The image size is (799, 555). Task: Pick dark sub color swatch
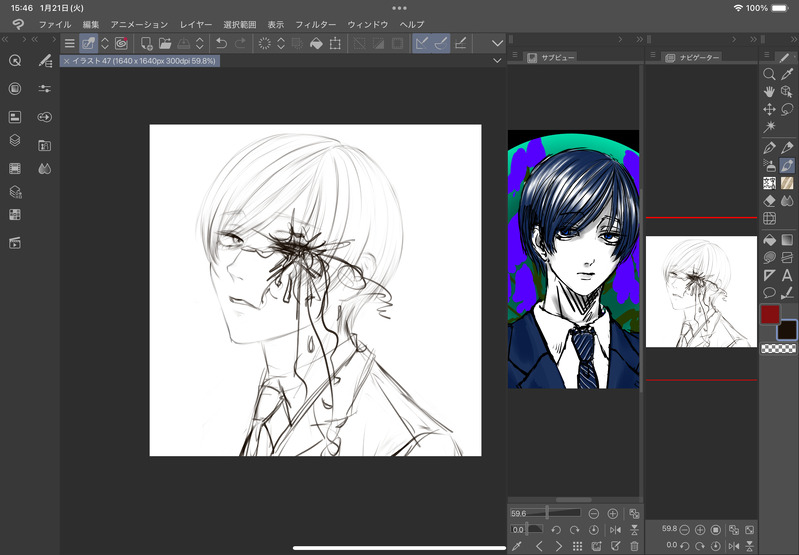787,330
